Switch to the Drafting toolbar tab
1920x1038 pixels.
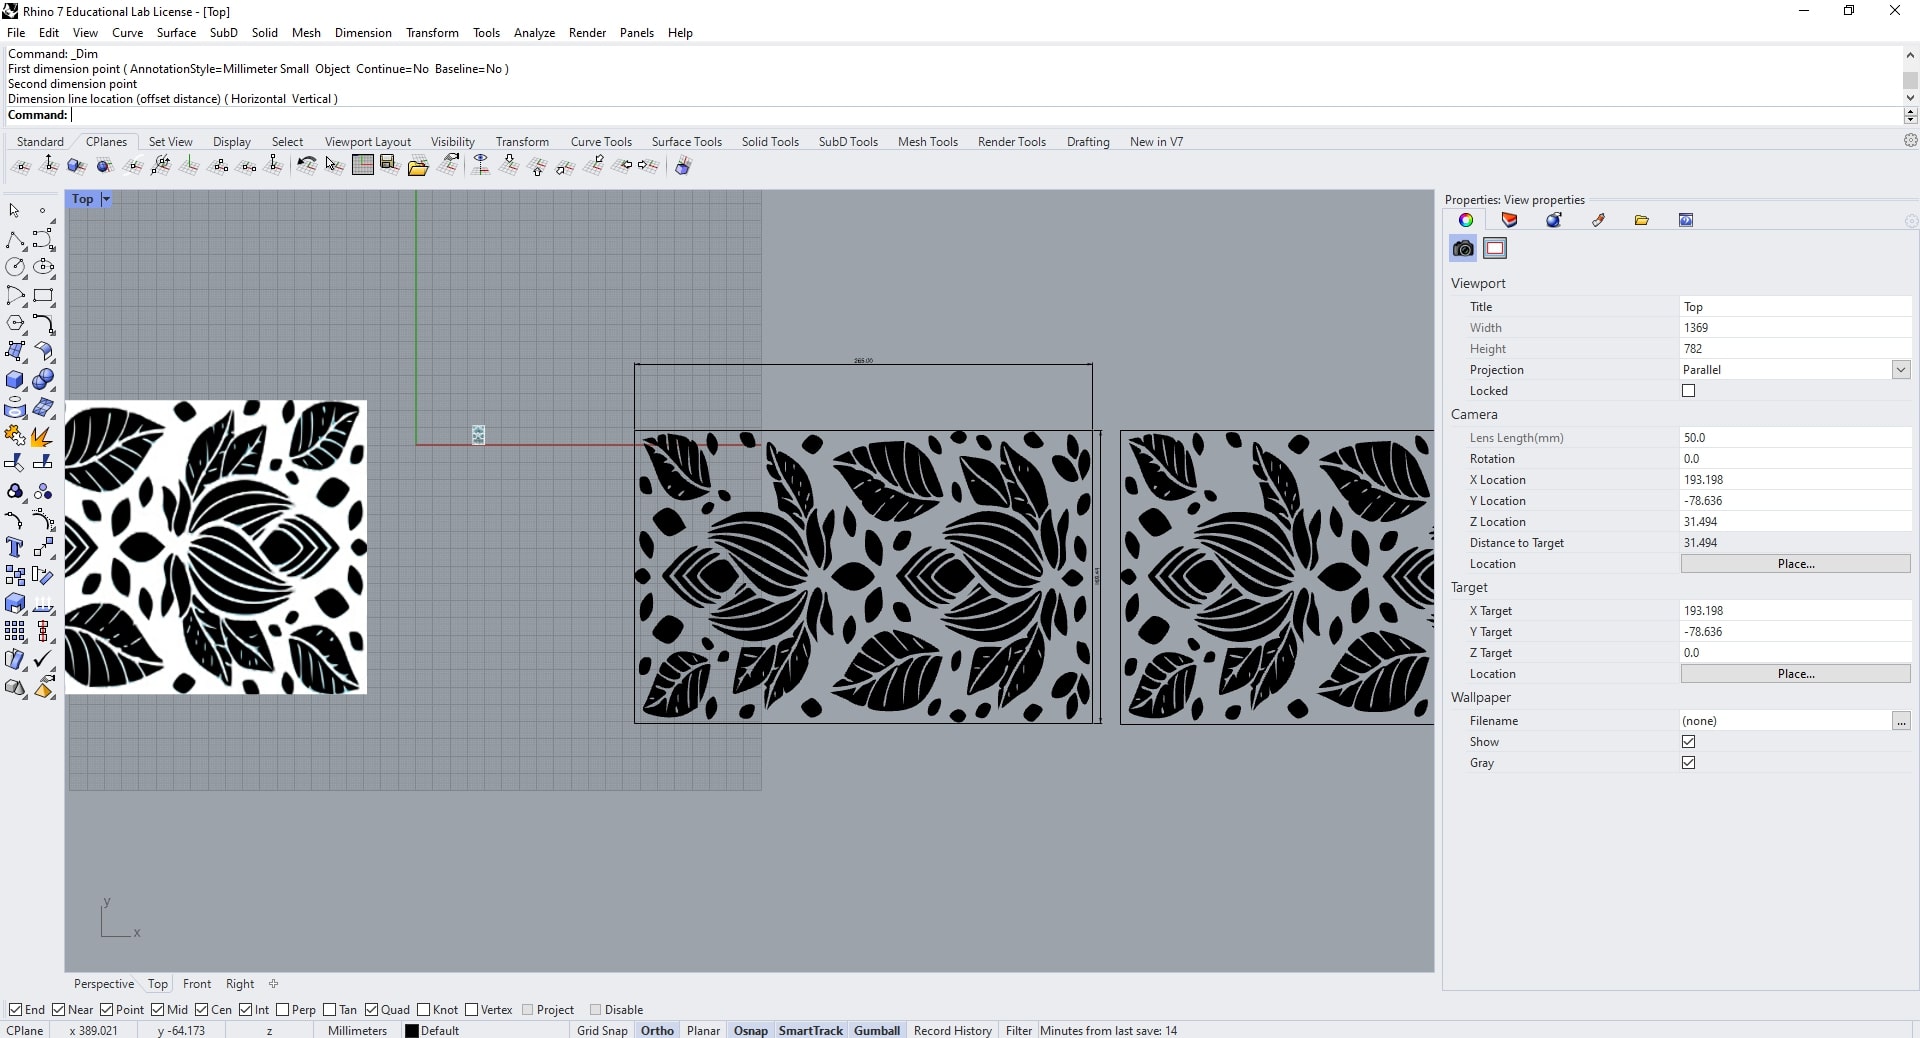click(1088, 141)
